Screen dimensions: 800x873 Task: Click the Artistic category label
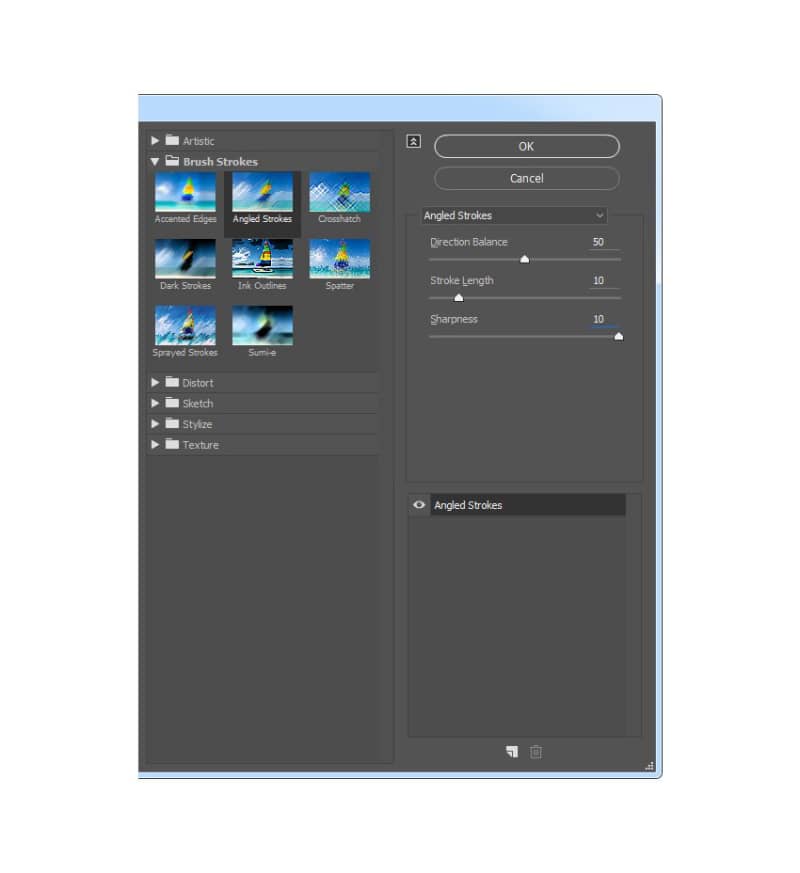point(199,141)
